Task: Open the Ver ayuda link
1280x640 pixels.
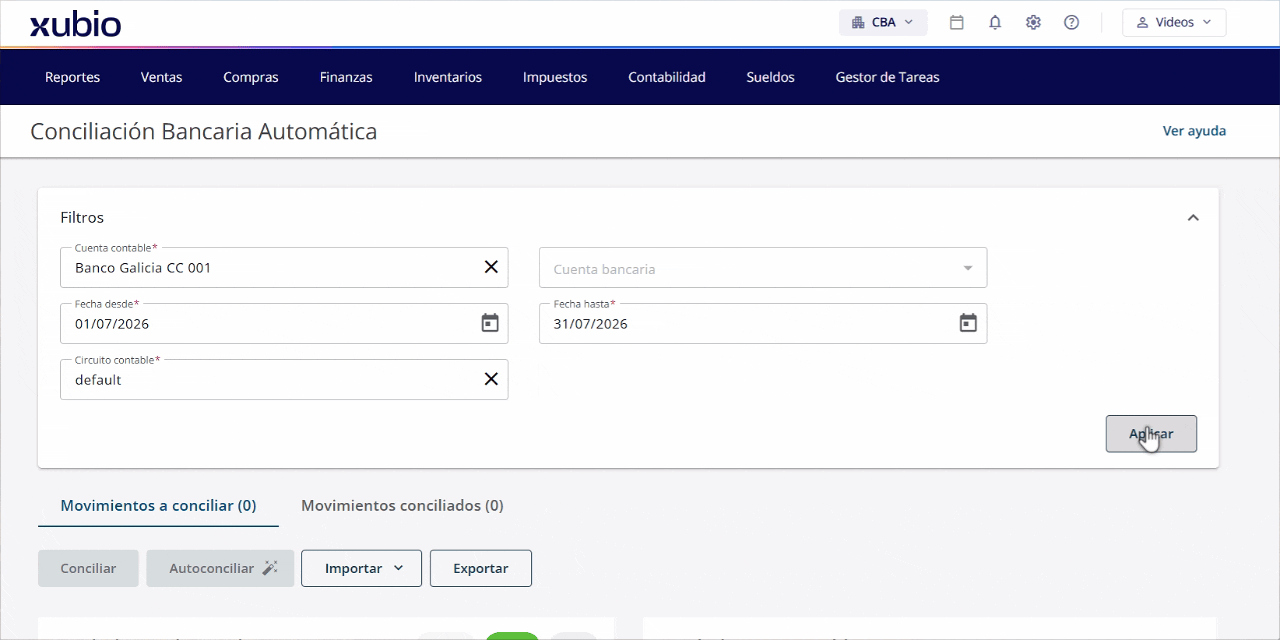Action: click(1194, 131)
